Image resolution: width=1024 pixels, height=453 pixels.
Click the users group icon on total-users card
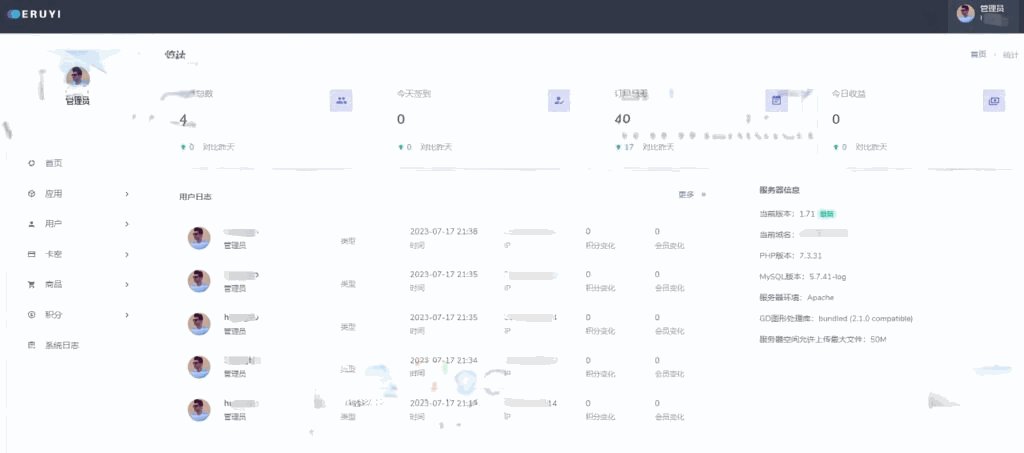(341, 101)
